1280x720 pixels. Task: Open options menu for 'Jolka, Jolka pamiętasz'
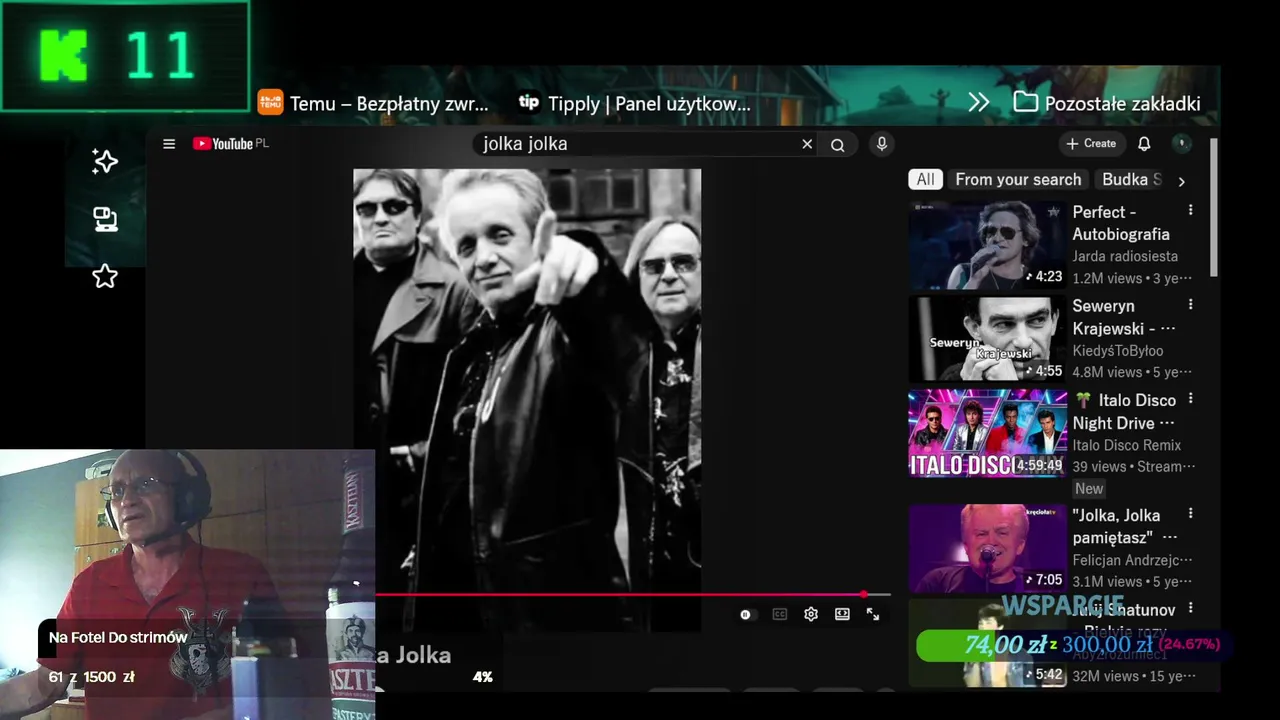tap(1190, 514)
